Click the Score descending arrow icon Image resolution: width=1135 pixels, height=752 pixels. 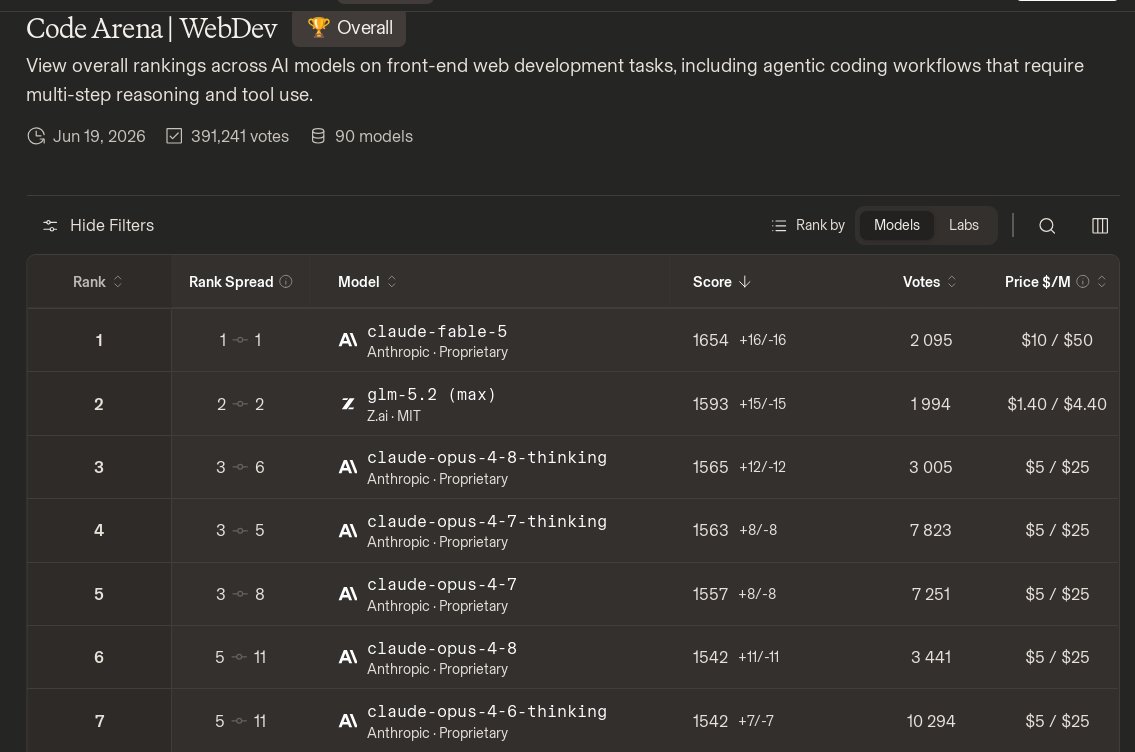pos(745,282)
